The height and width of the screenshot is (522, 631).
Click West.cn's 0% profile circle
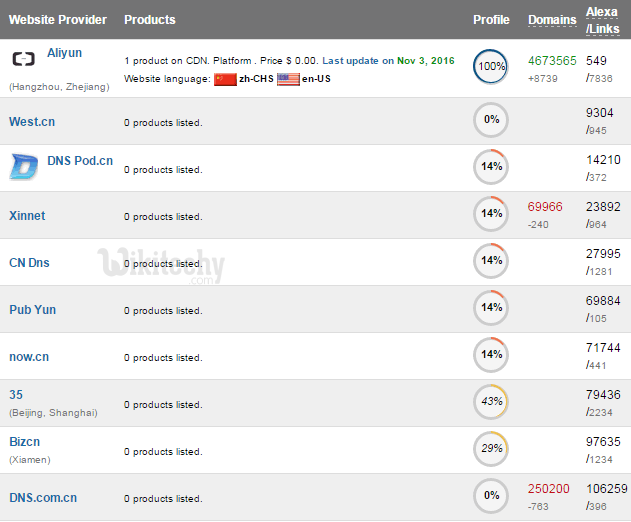(x=491, y=120)
